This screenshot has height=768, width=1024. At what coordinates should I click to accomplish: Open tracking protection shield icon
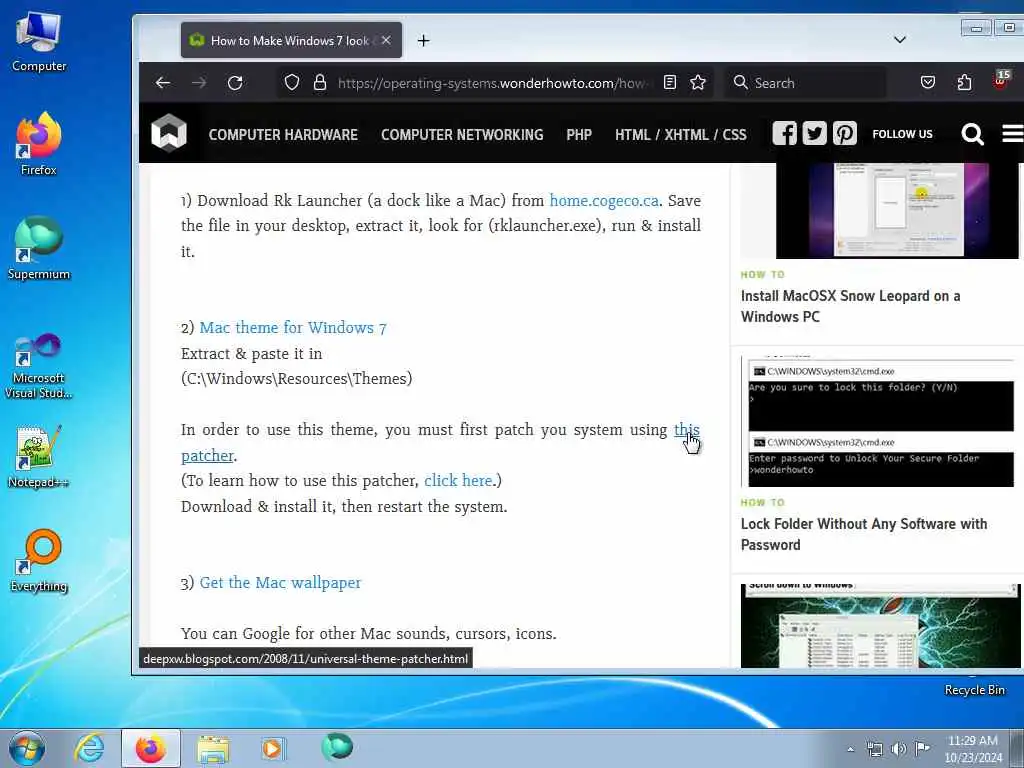pos(292,83)
